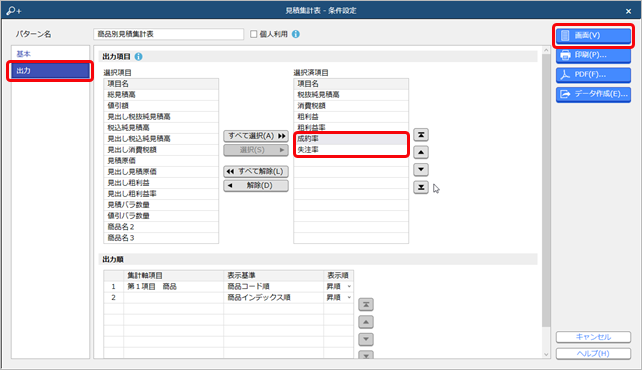
Task: Select 商品名2 in 選択項目 list
Action: [x=161, y=227]
